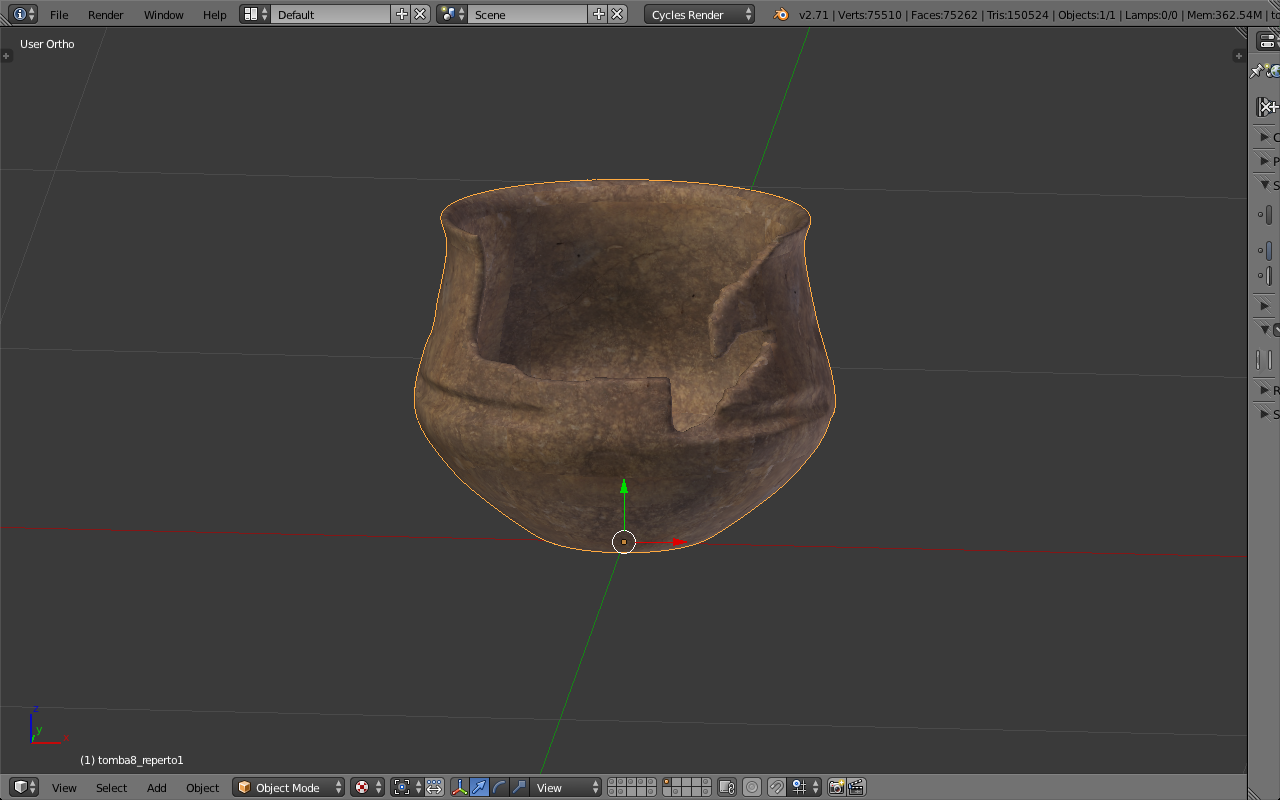Expand the collapsed panel starting with R
The height and width of the screenshot is (800, 1280).
pyautogui.click(x=1266, y=390)
